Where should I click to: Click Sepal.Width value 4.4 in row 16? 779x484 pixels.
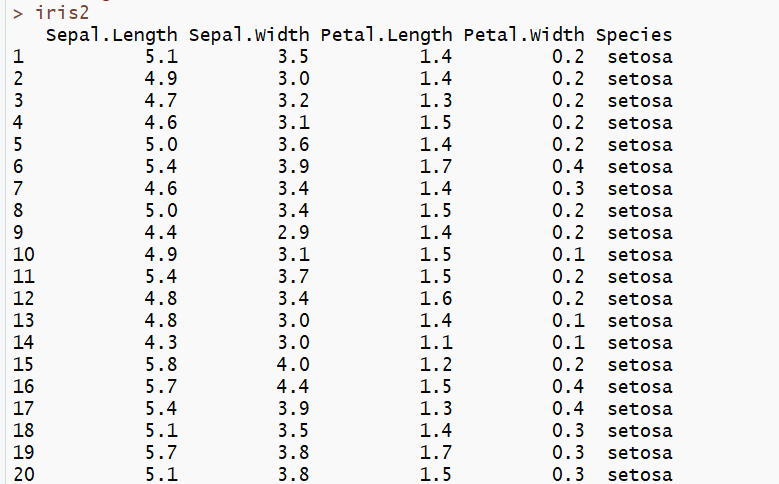(x=293, y=387)
